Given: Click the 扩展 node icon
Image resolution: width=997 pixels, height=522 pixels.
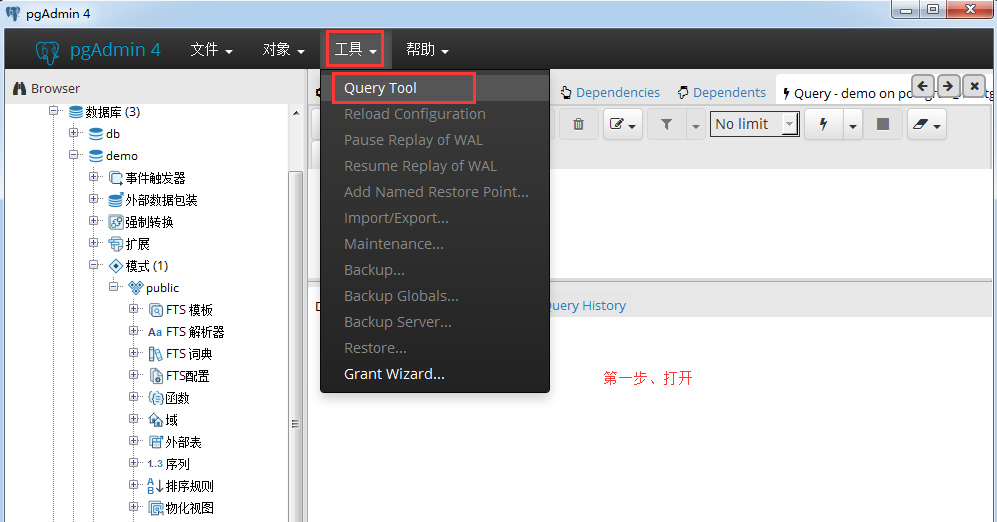Looking at the screenshot, I should click(x=116, y=244).
